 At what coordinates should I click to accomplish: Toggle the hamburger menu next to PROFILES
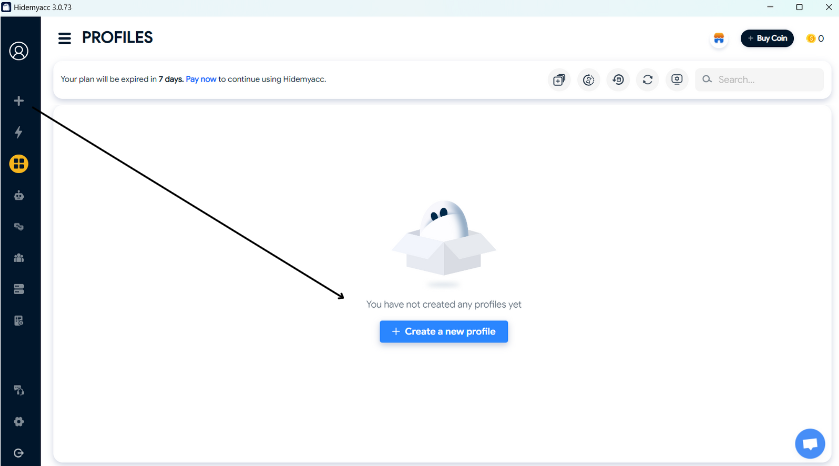65,39
